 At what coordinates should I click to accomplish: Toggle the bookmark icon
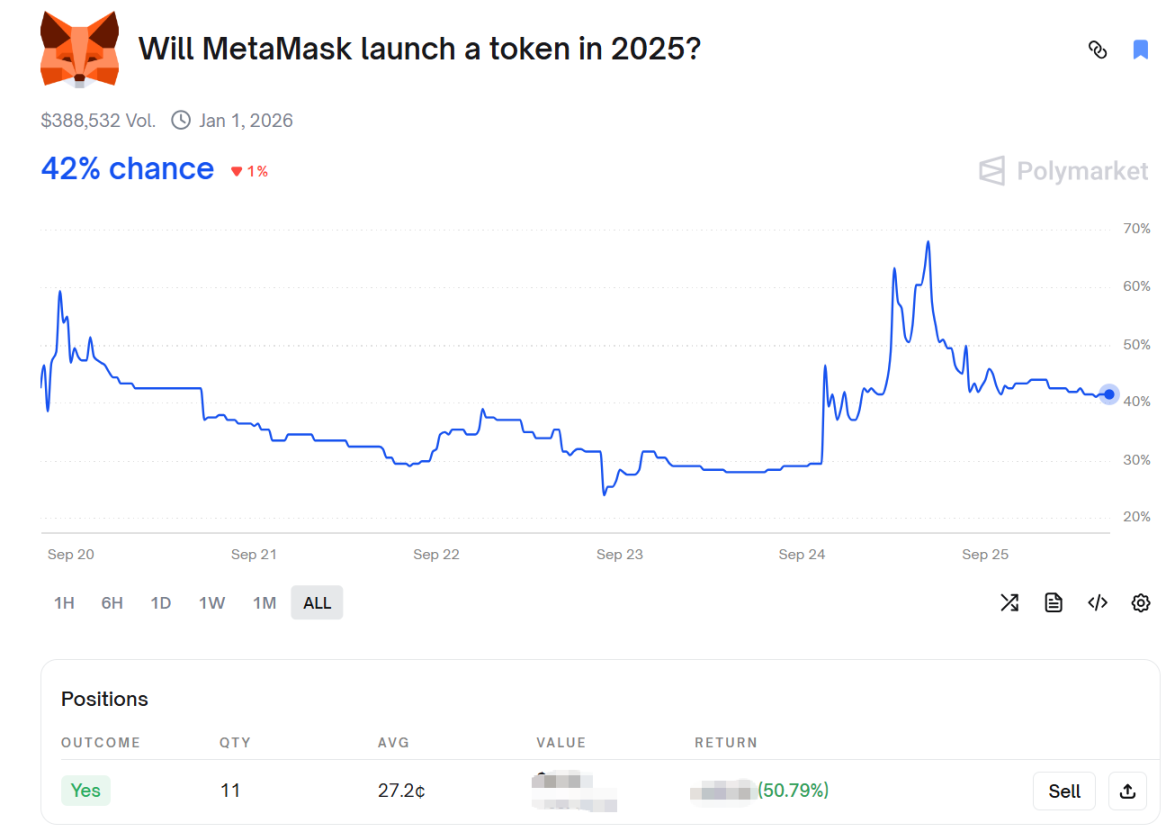click(1140, 50)
